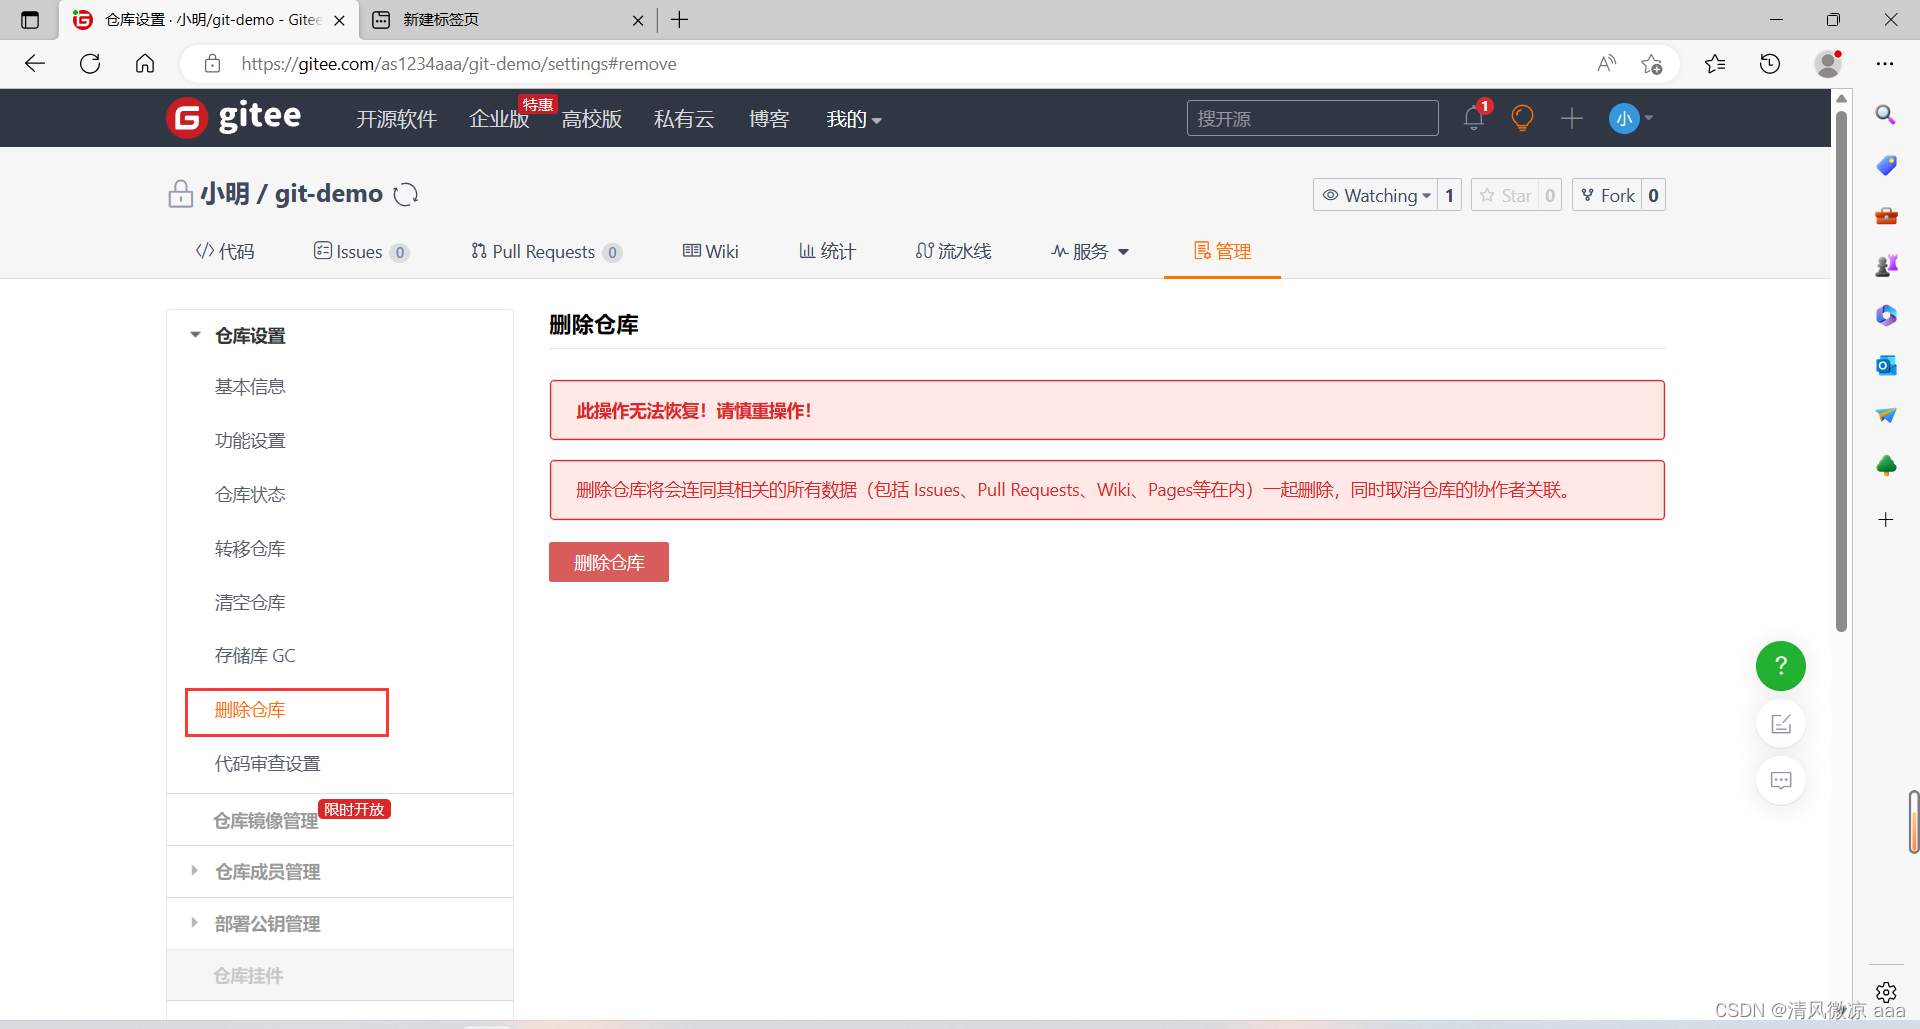Viewport: 1920px width, 1029px height.
Task: Select 删除仓库 in the sidebar
Action: point(250,709)
